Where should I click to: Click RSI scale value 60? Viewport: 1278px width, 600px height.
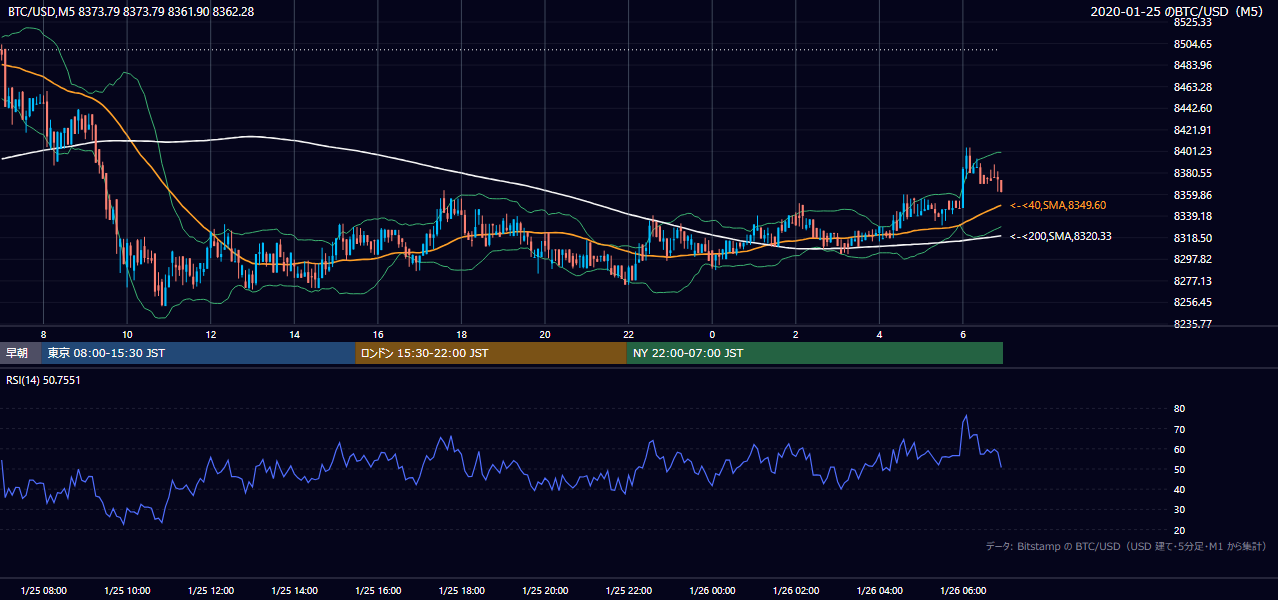(x=1179, y=449)
